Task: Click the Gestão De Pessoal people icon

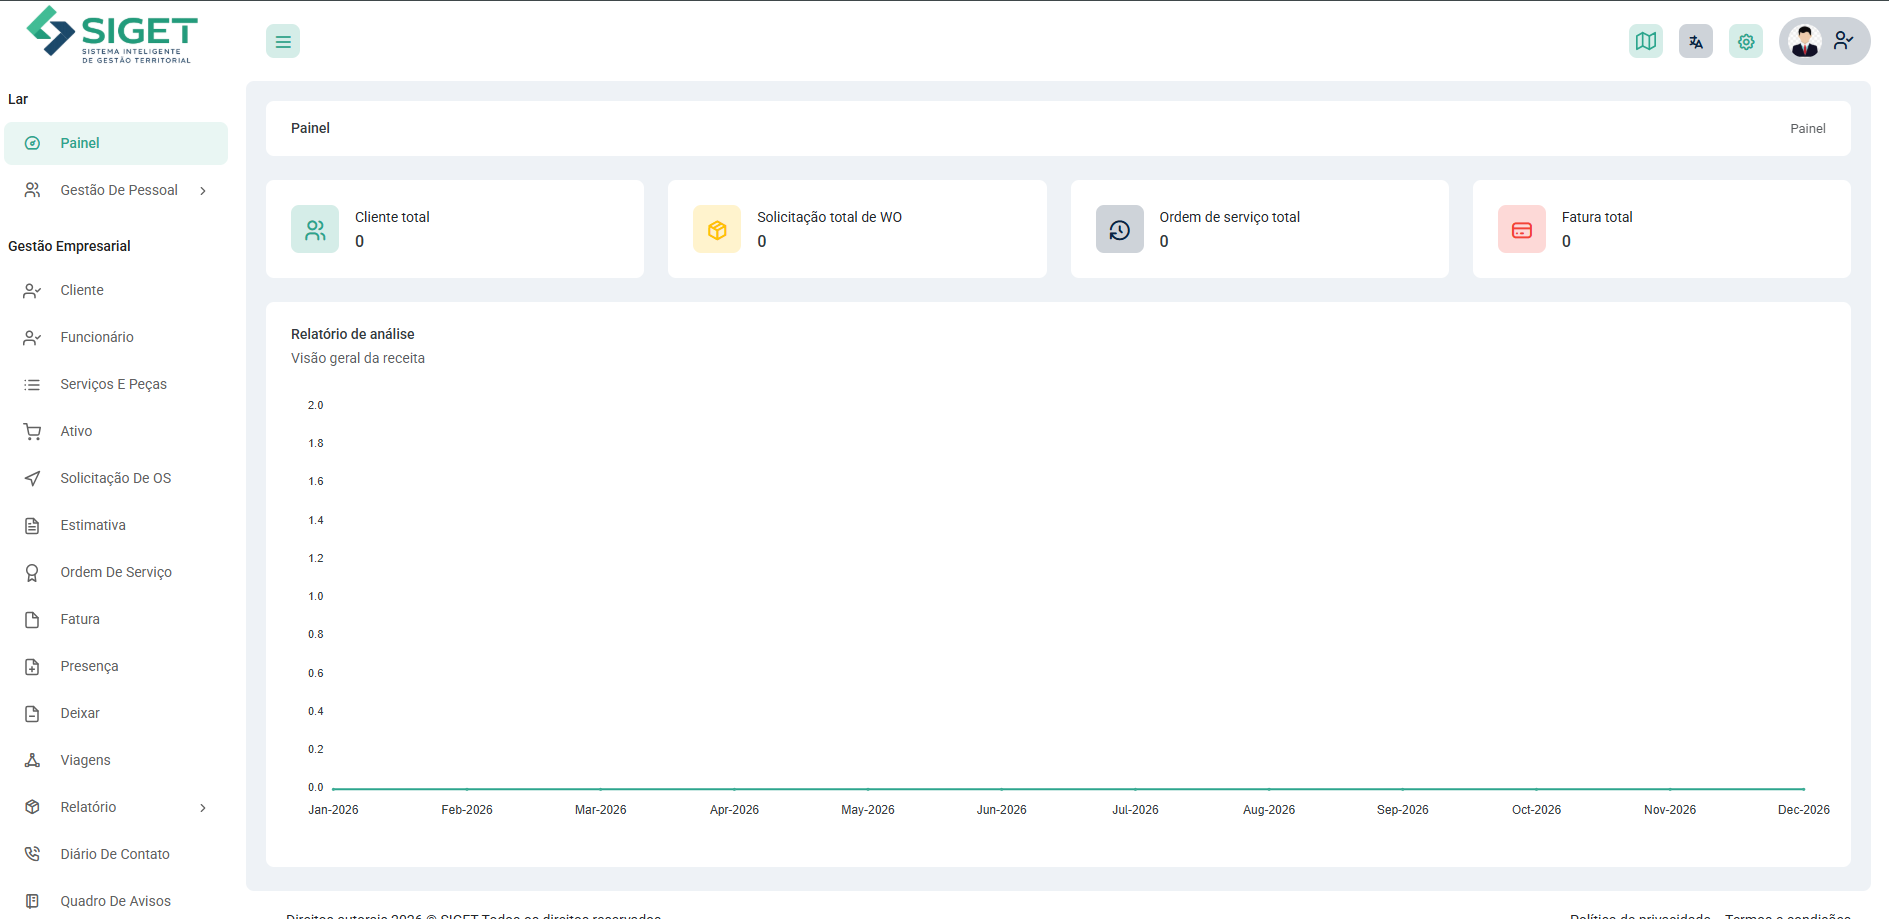Action: pyautogui.click(x=32, y=190)
